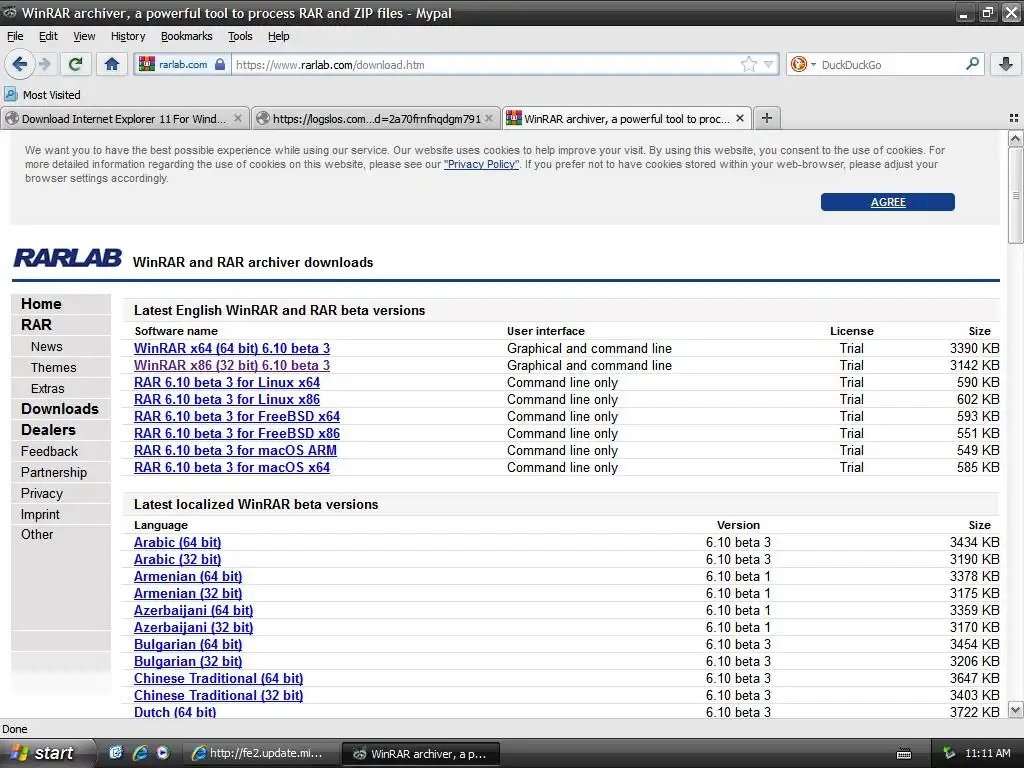Click the Most Visited bookmarks icon
Image resolution: width=1024 pixels, height=768 pixels.
tap(10, 94)
